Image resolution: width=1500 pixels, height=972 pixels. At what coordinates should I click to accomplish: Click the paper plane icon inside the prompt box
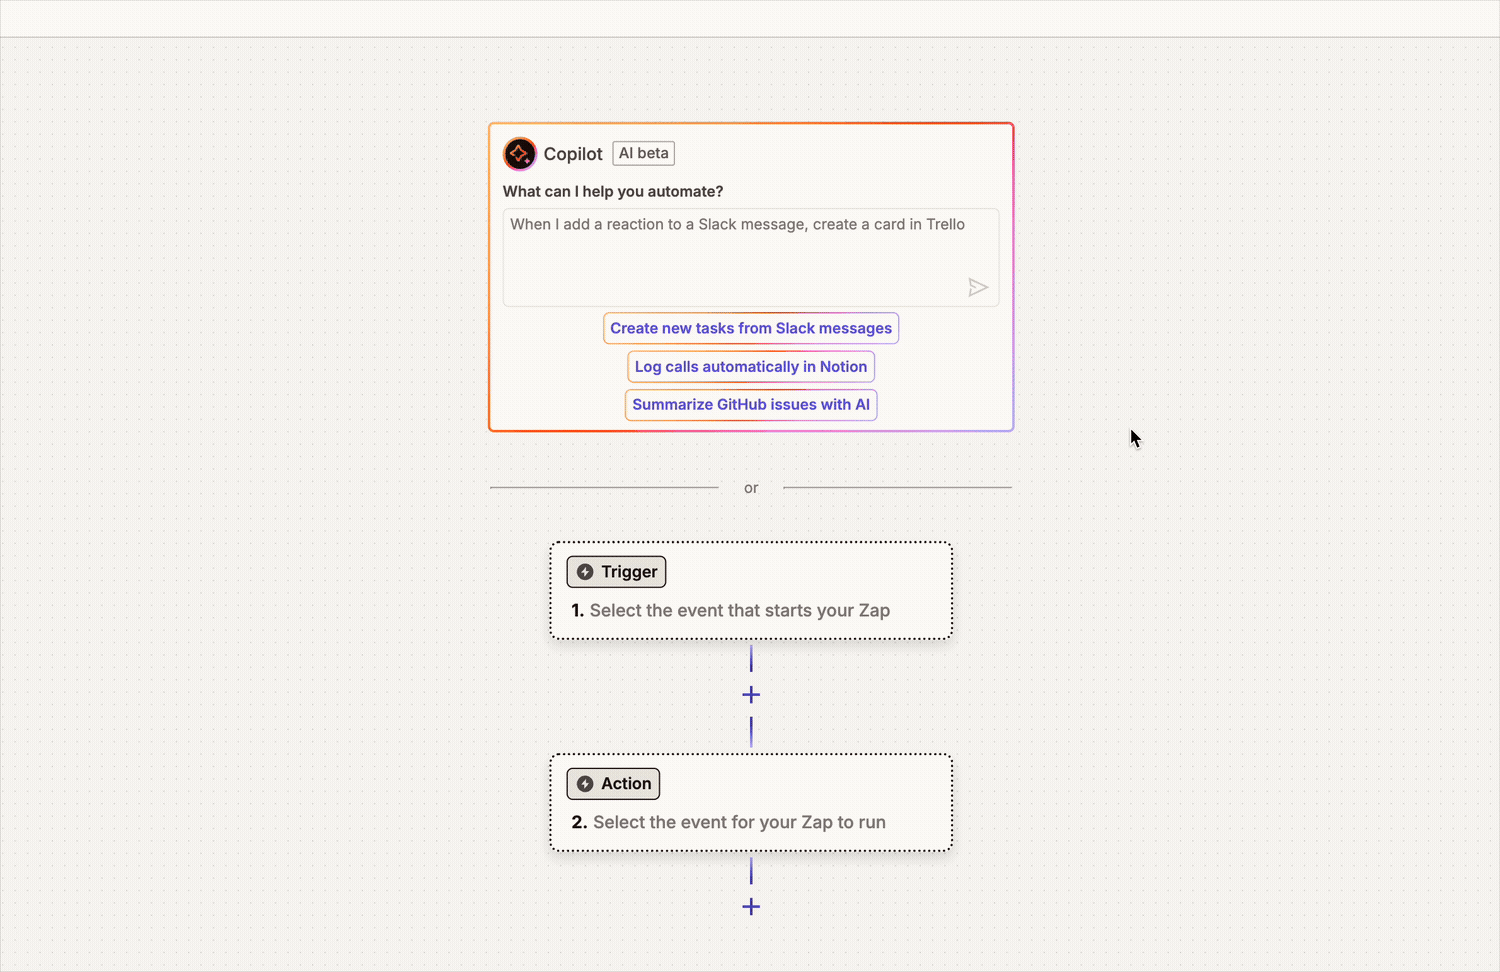pyautogui.click(x=978, y=287)
